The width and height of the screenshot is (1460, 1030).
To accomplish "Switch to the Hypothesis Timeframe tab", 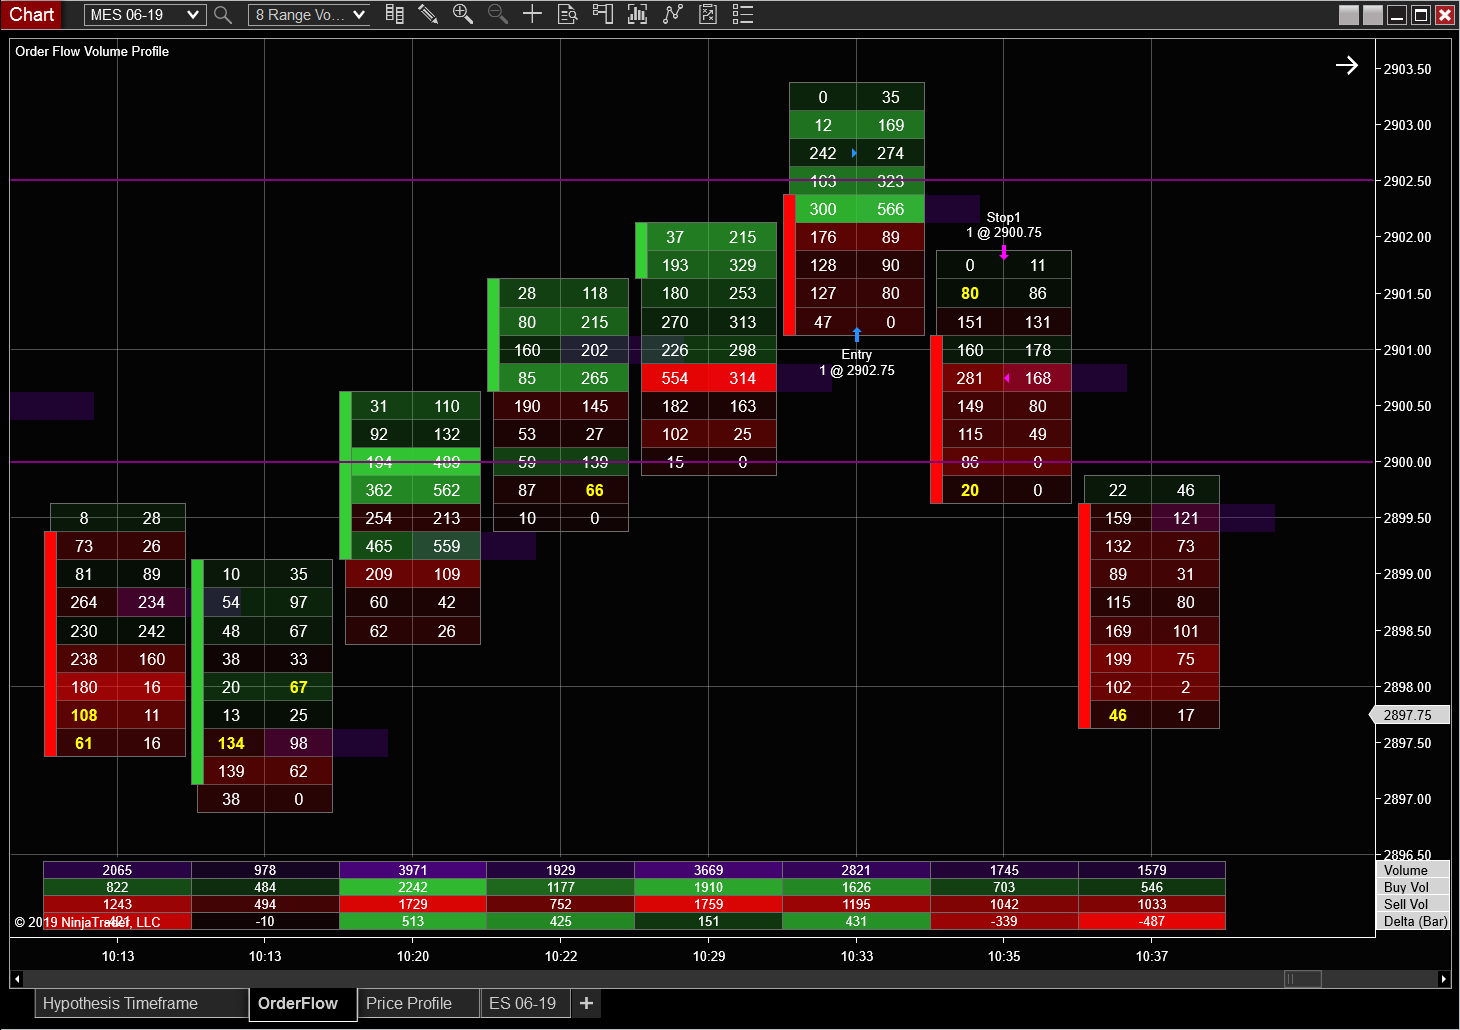I will coord(142,1003).
